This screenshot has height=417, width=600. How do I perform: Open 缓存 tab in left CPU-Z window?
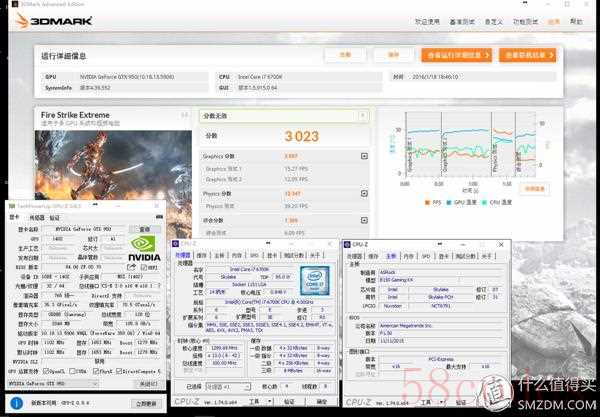click(x=201, y=255)
